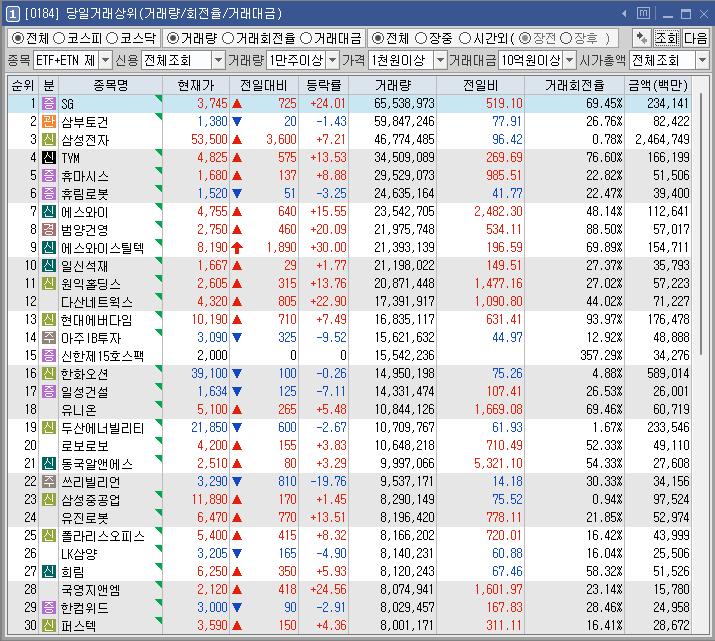
Task: Click the 신 badge in 두산에너빌리티 row
Action: coord(49,428)
